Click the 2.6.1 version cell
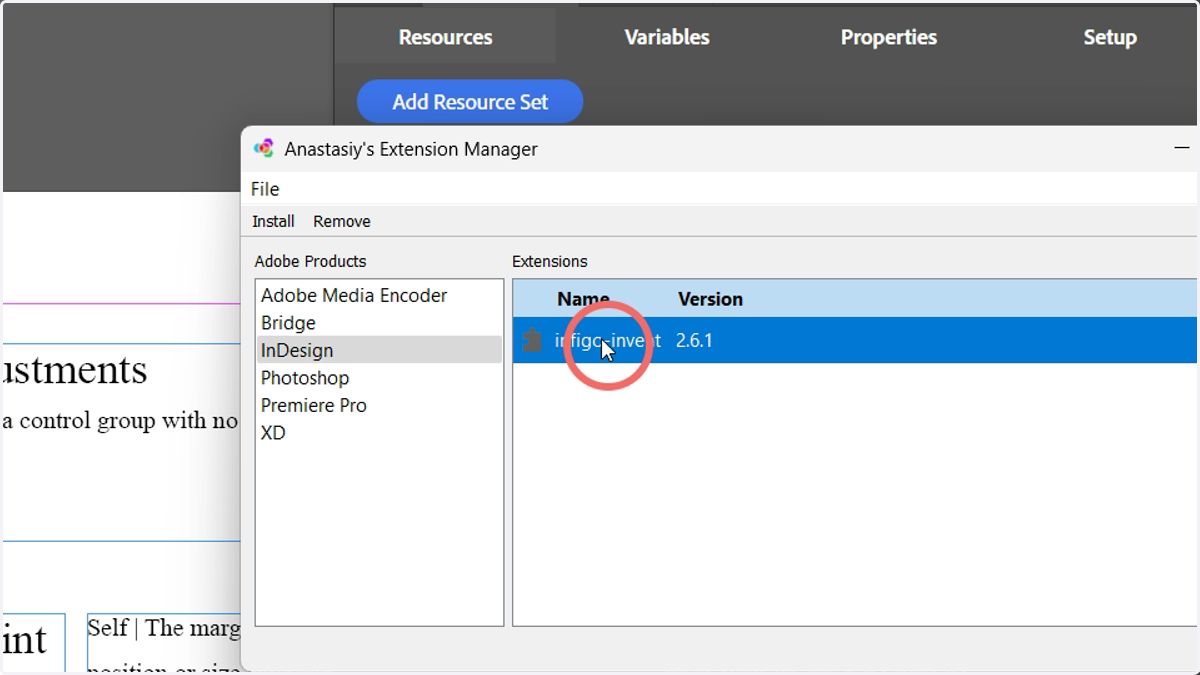This screenshot has width=1200, height=675. [694, 340]
